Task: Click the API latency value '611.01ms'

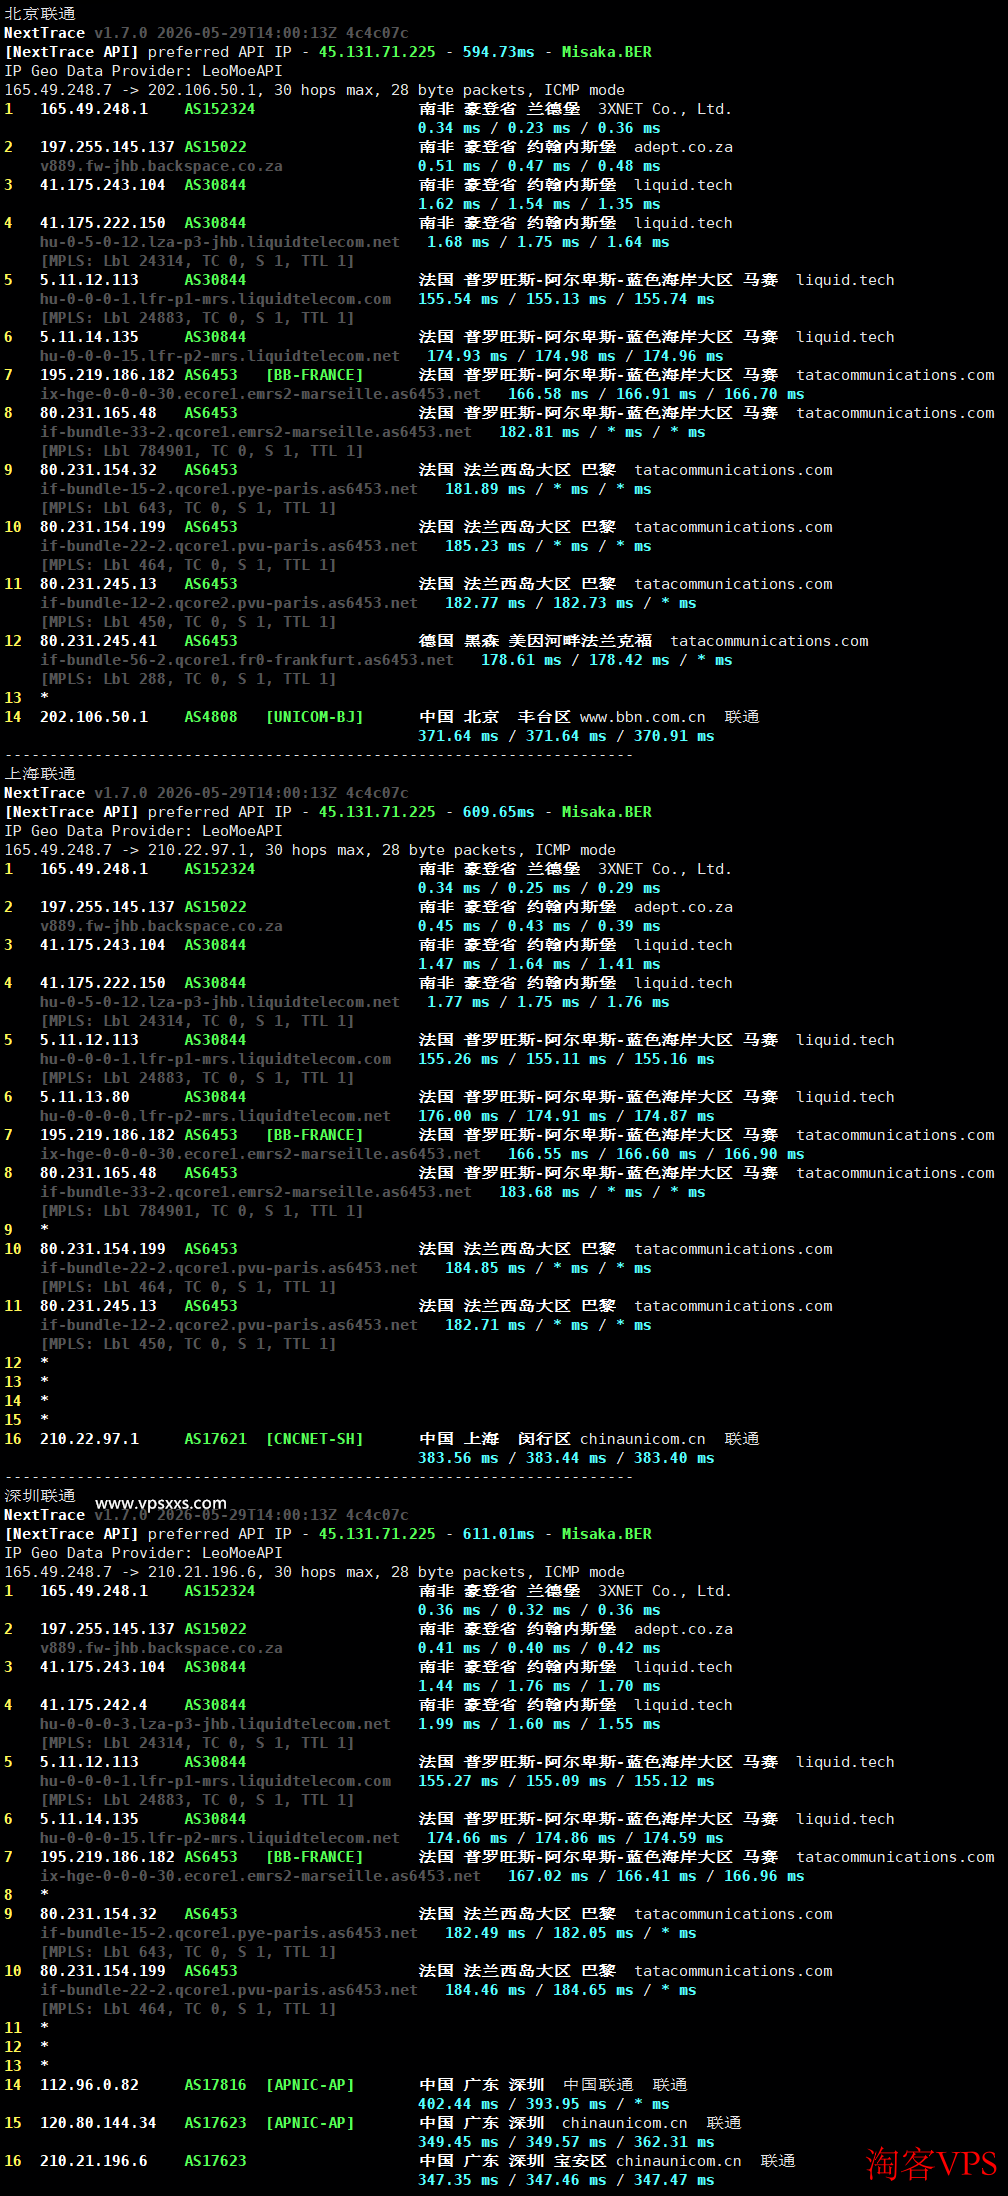Action: tap(498, 1534)
